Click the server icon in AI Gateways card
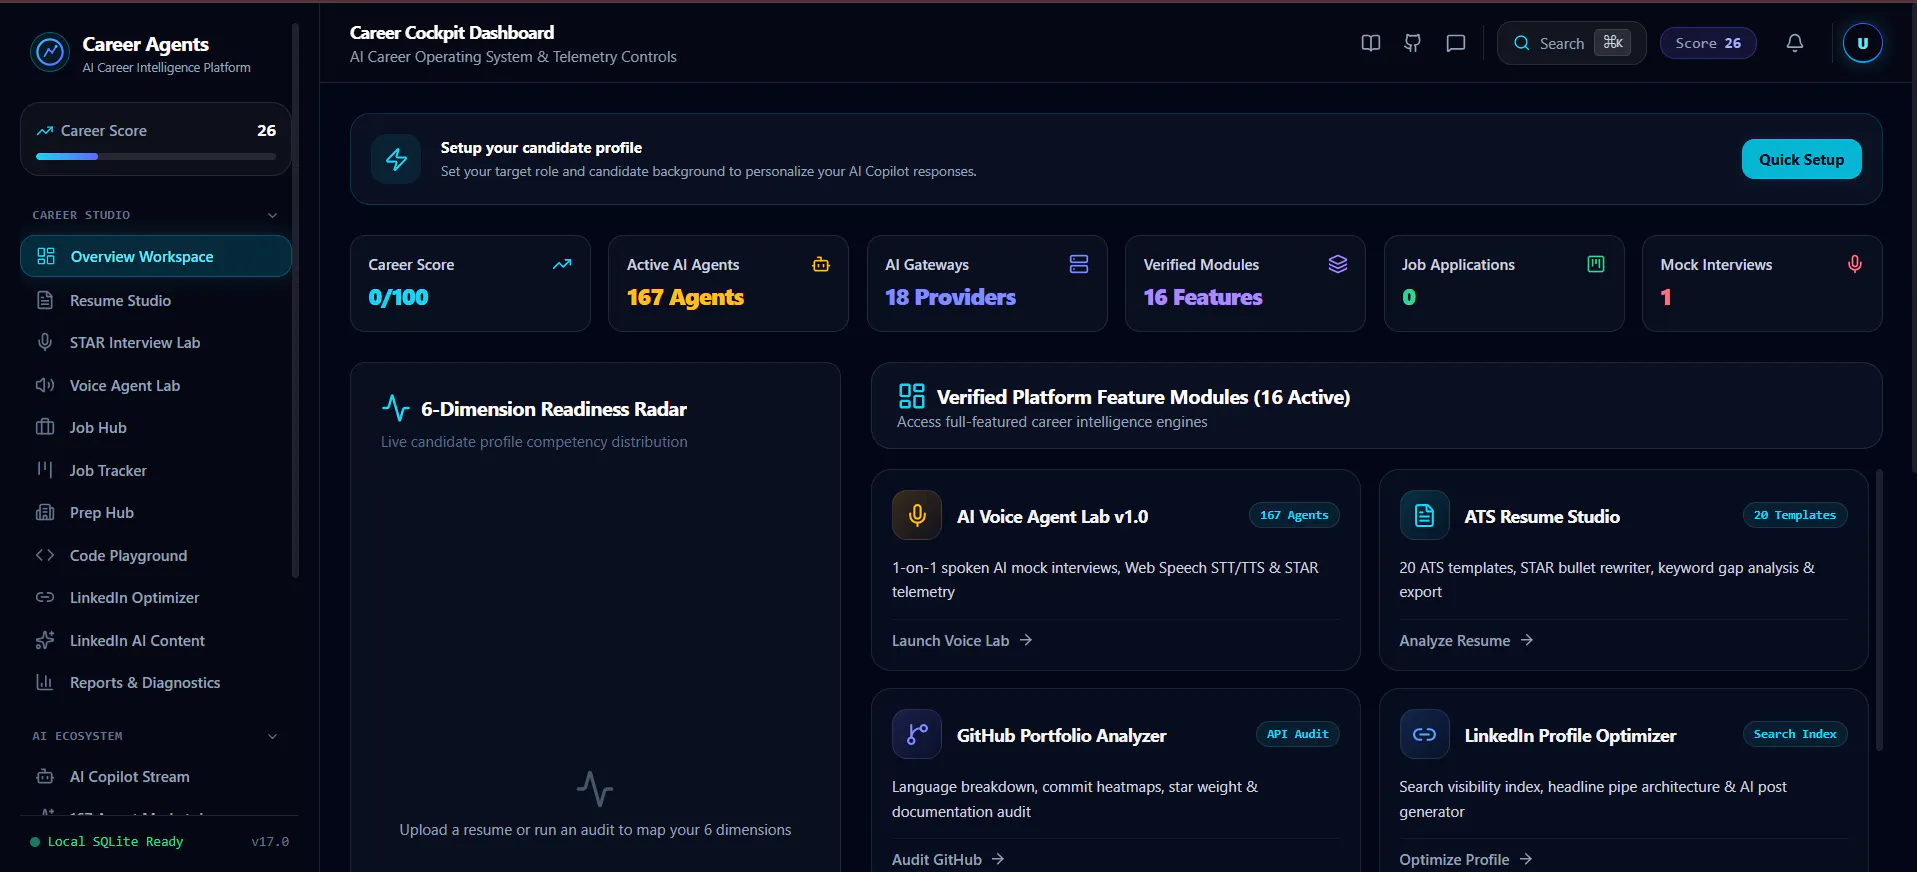This screenshot has height=872, width=1917. pyautogui.click(x=1079, y=264)
